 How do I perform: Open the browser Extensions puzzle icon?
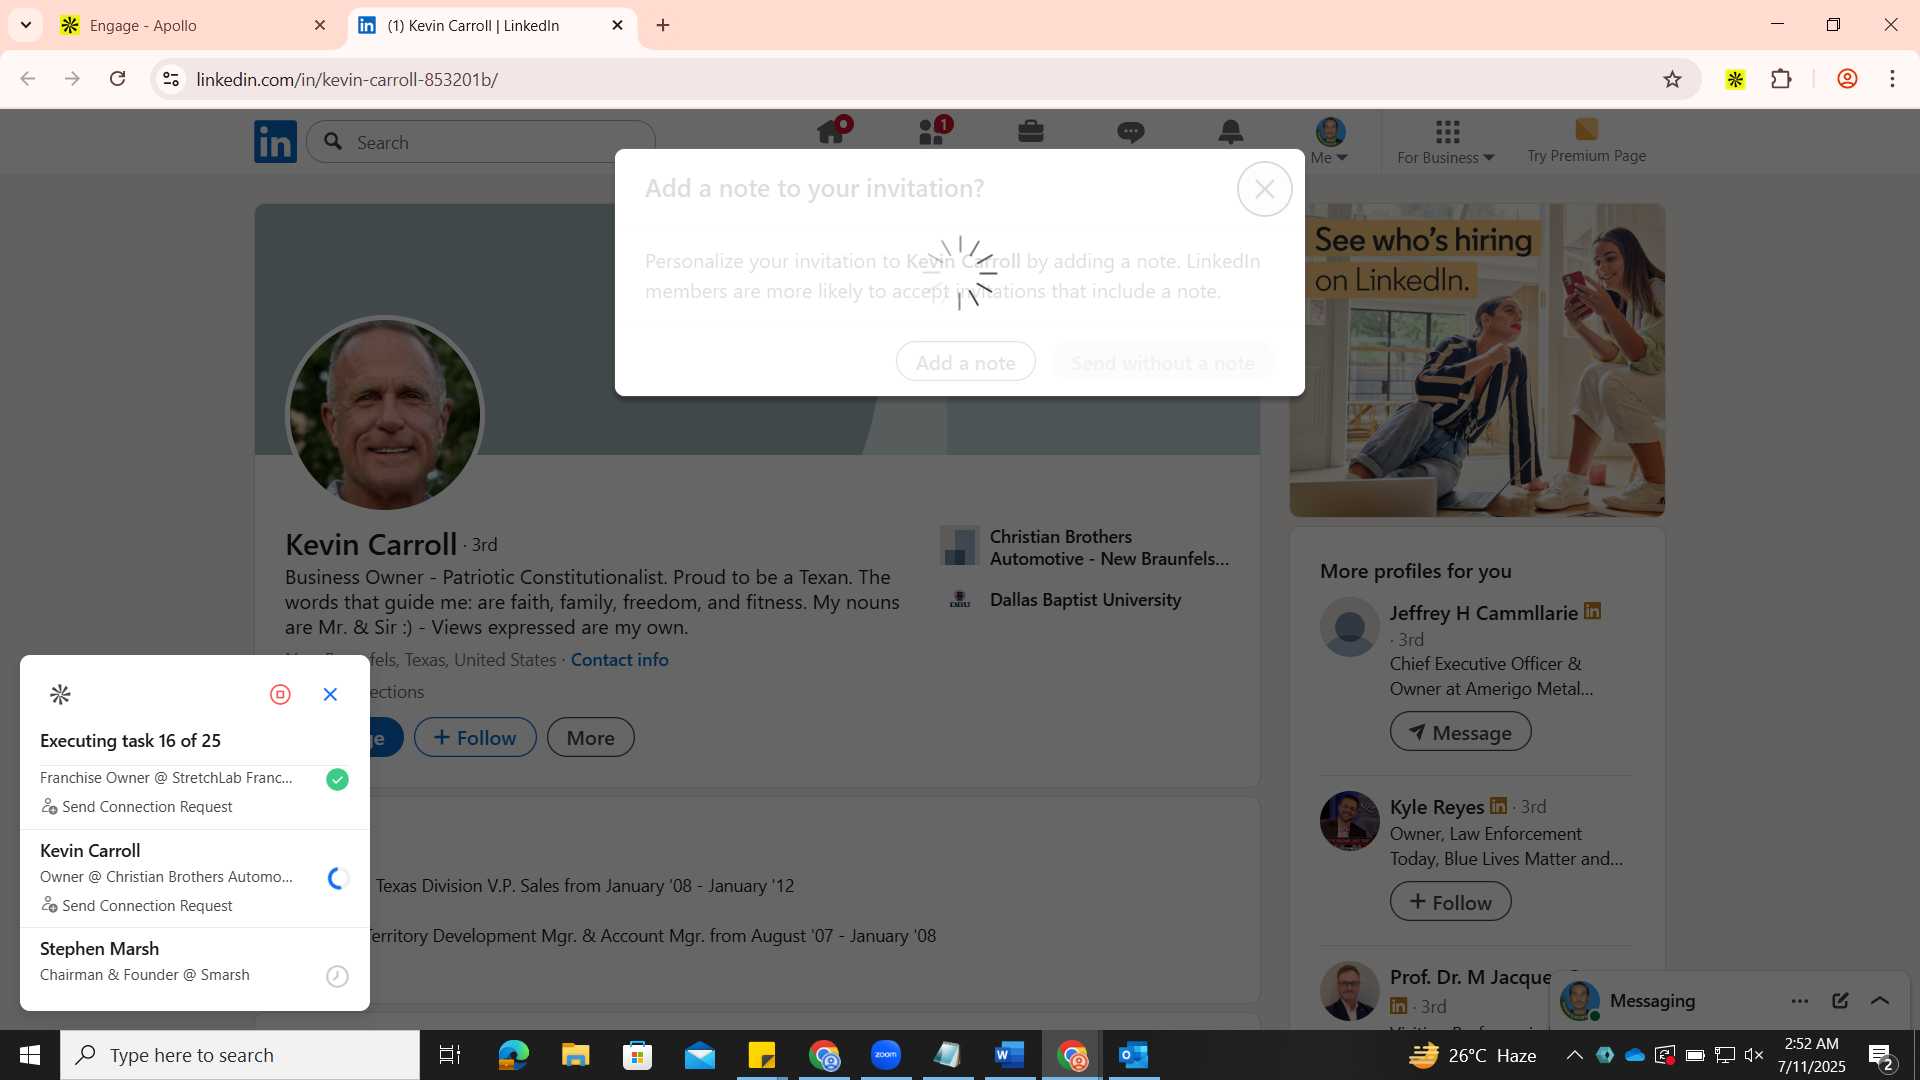click(1781, 79)
